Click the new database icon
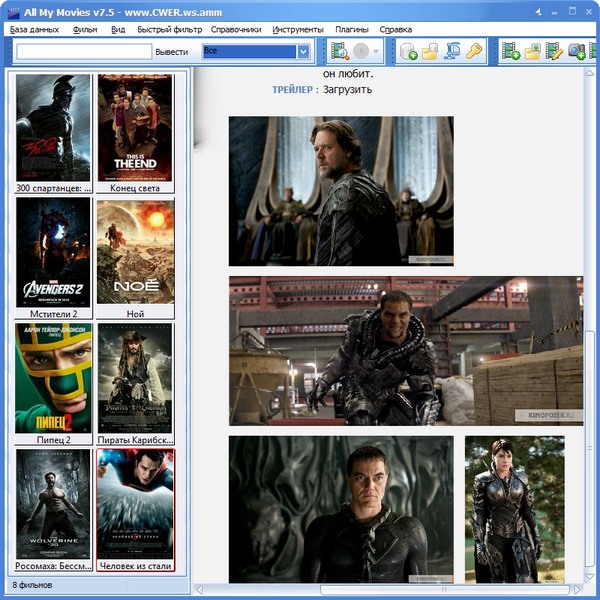Image resolution: width=600 pixels, height=600 pixels. [x=408, y=51]
